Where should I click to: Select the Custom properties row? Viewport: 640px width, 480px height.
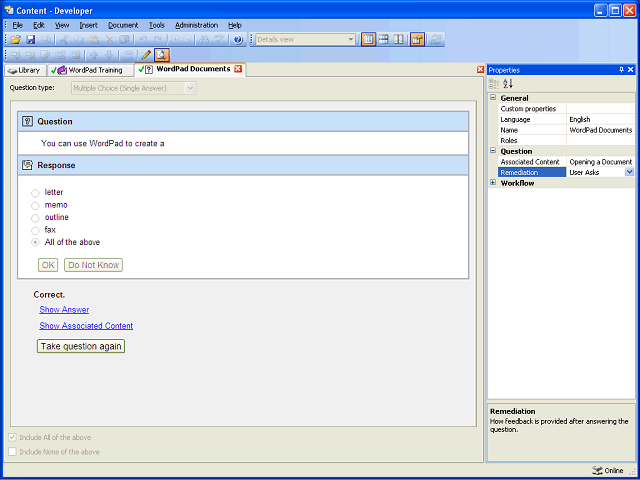coord(566,109)
